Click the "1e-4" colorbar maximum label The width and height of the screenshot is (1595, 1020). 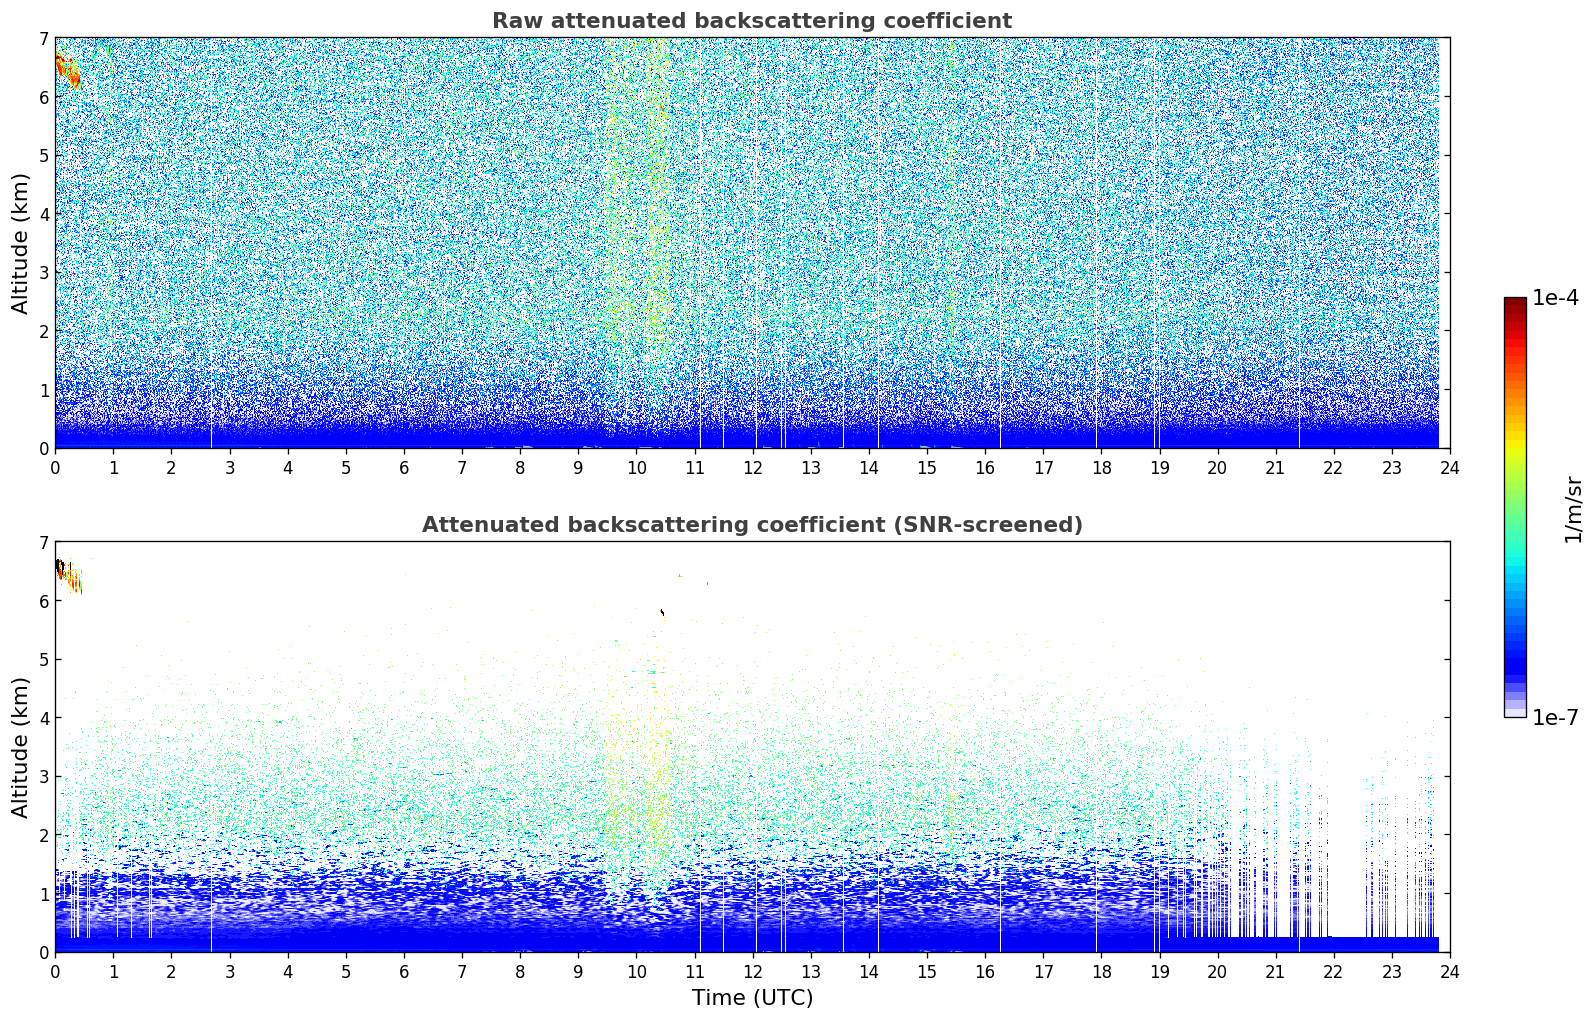point(1555,298)
